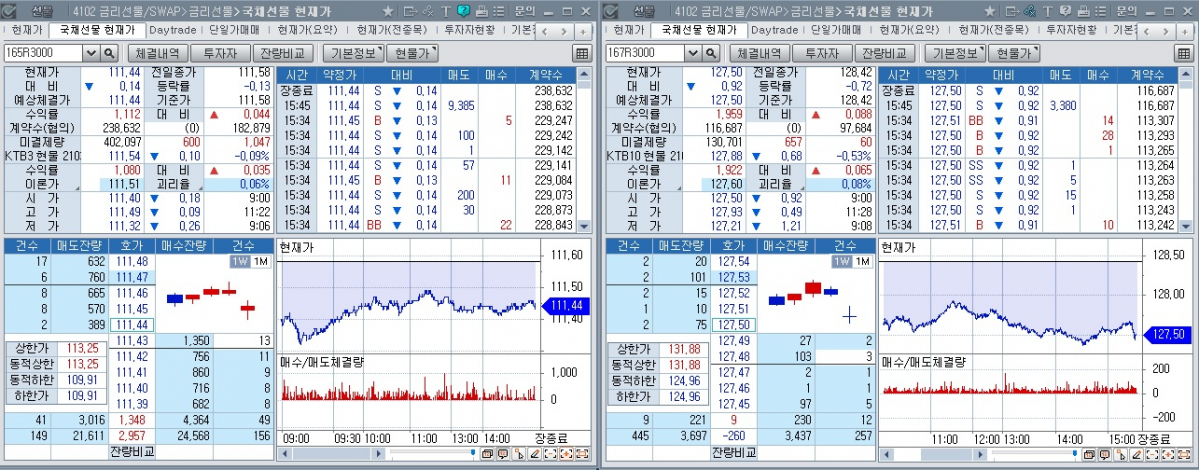Click the print icon in right window title bar

click(1084, 11)
